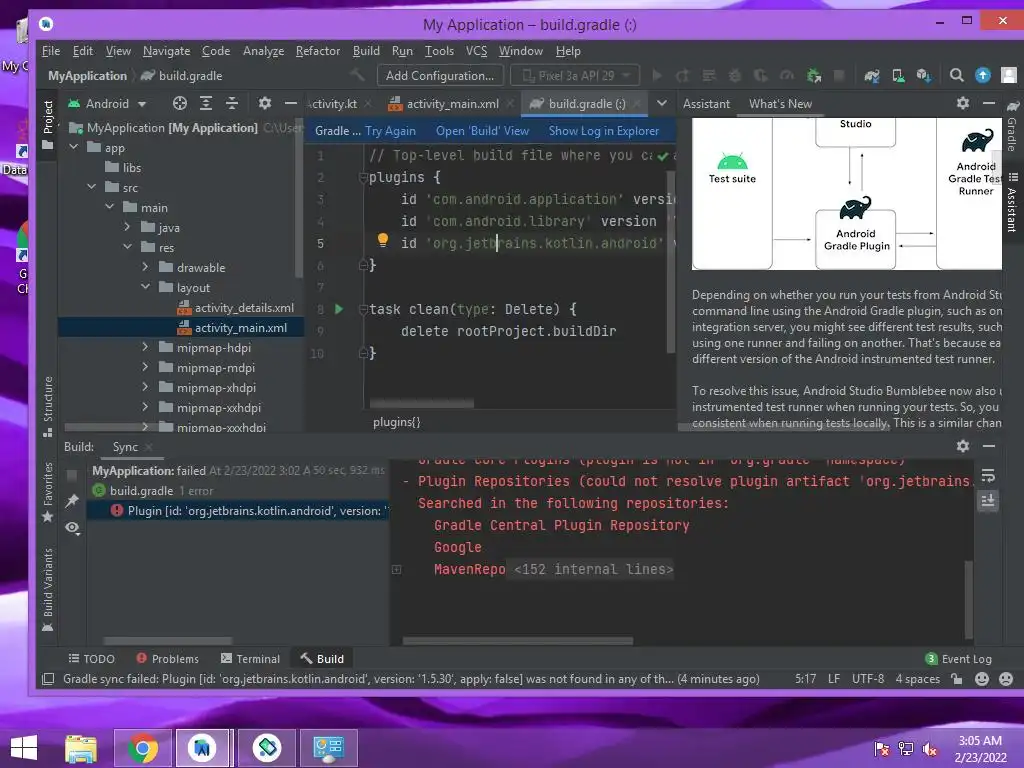Click Open 'Build' View link
This screenshot has width=1024, height=768.
[483, 131]
